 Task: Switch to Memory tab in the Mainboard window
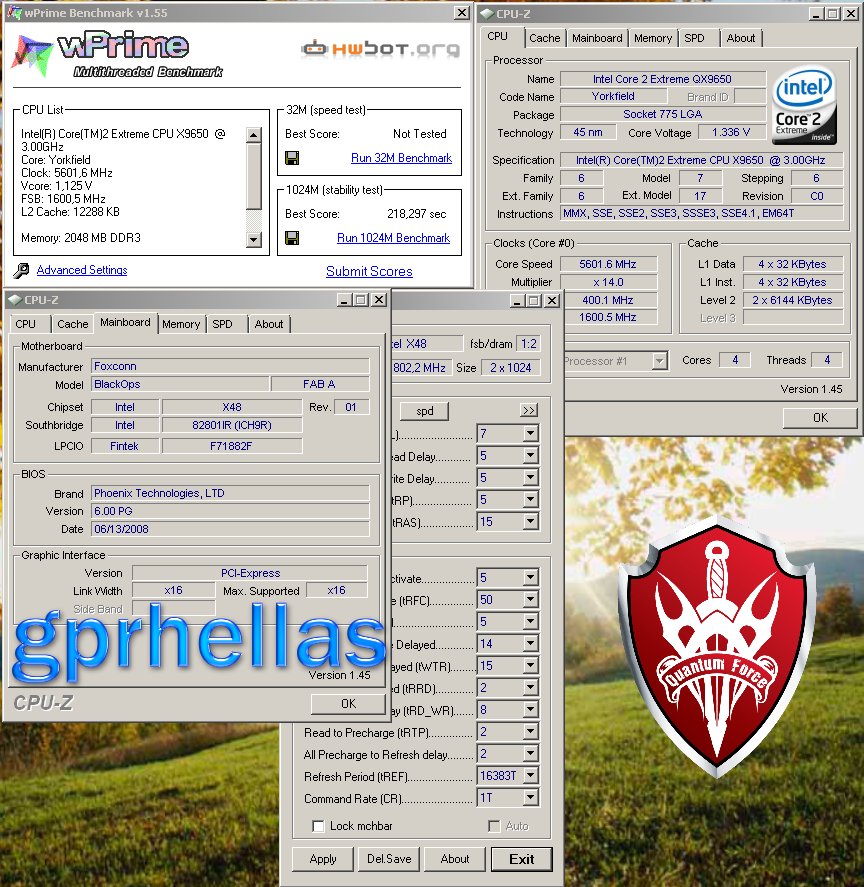pos(181,324)
